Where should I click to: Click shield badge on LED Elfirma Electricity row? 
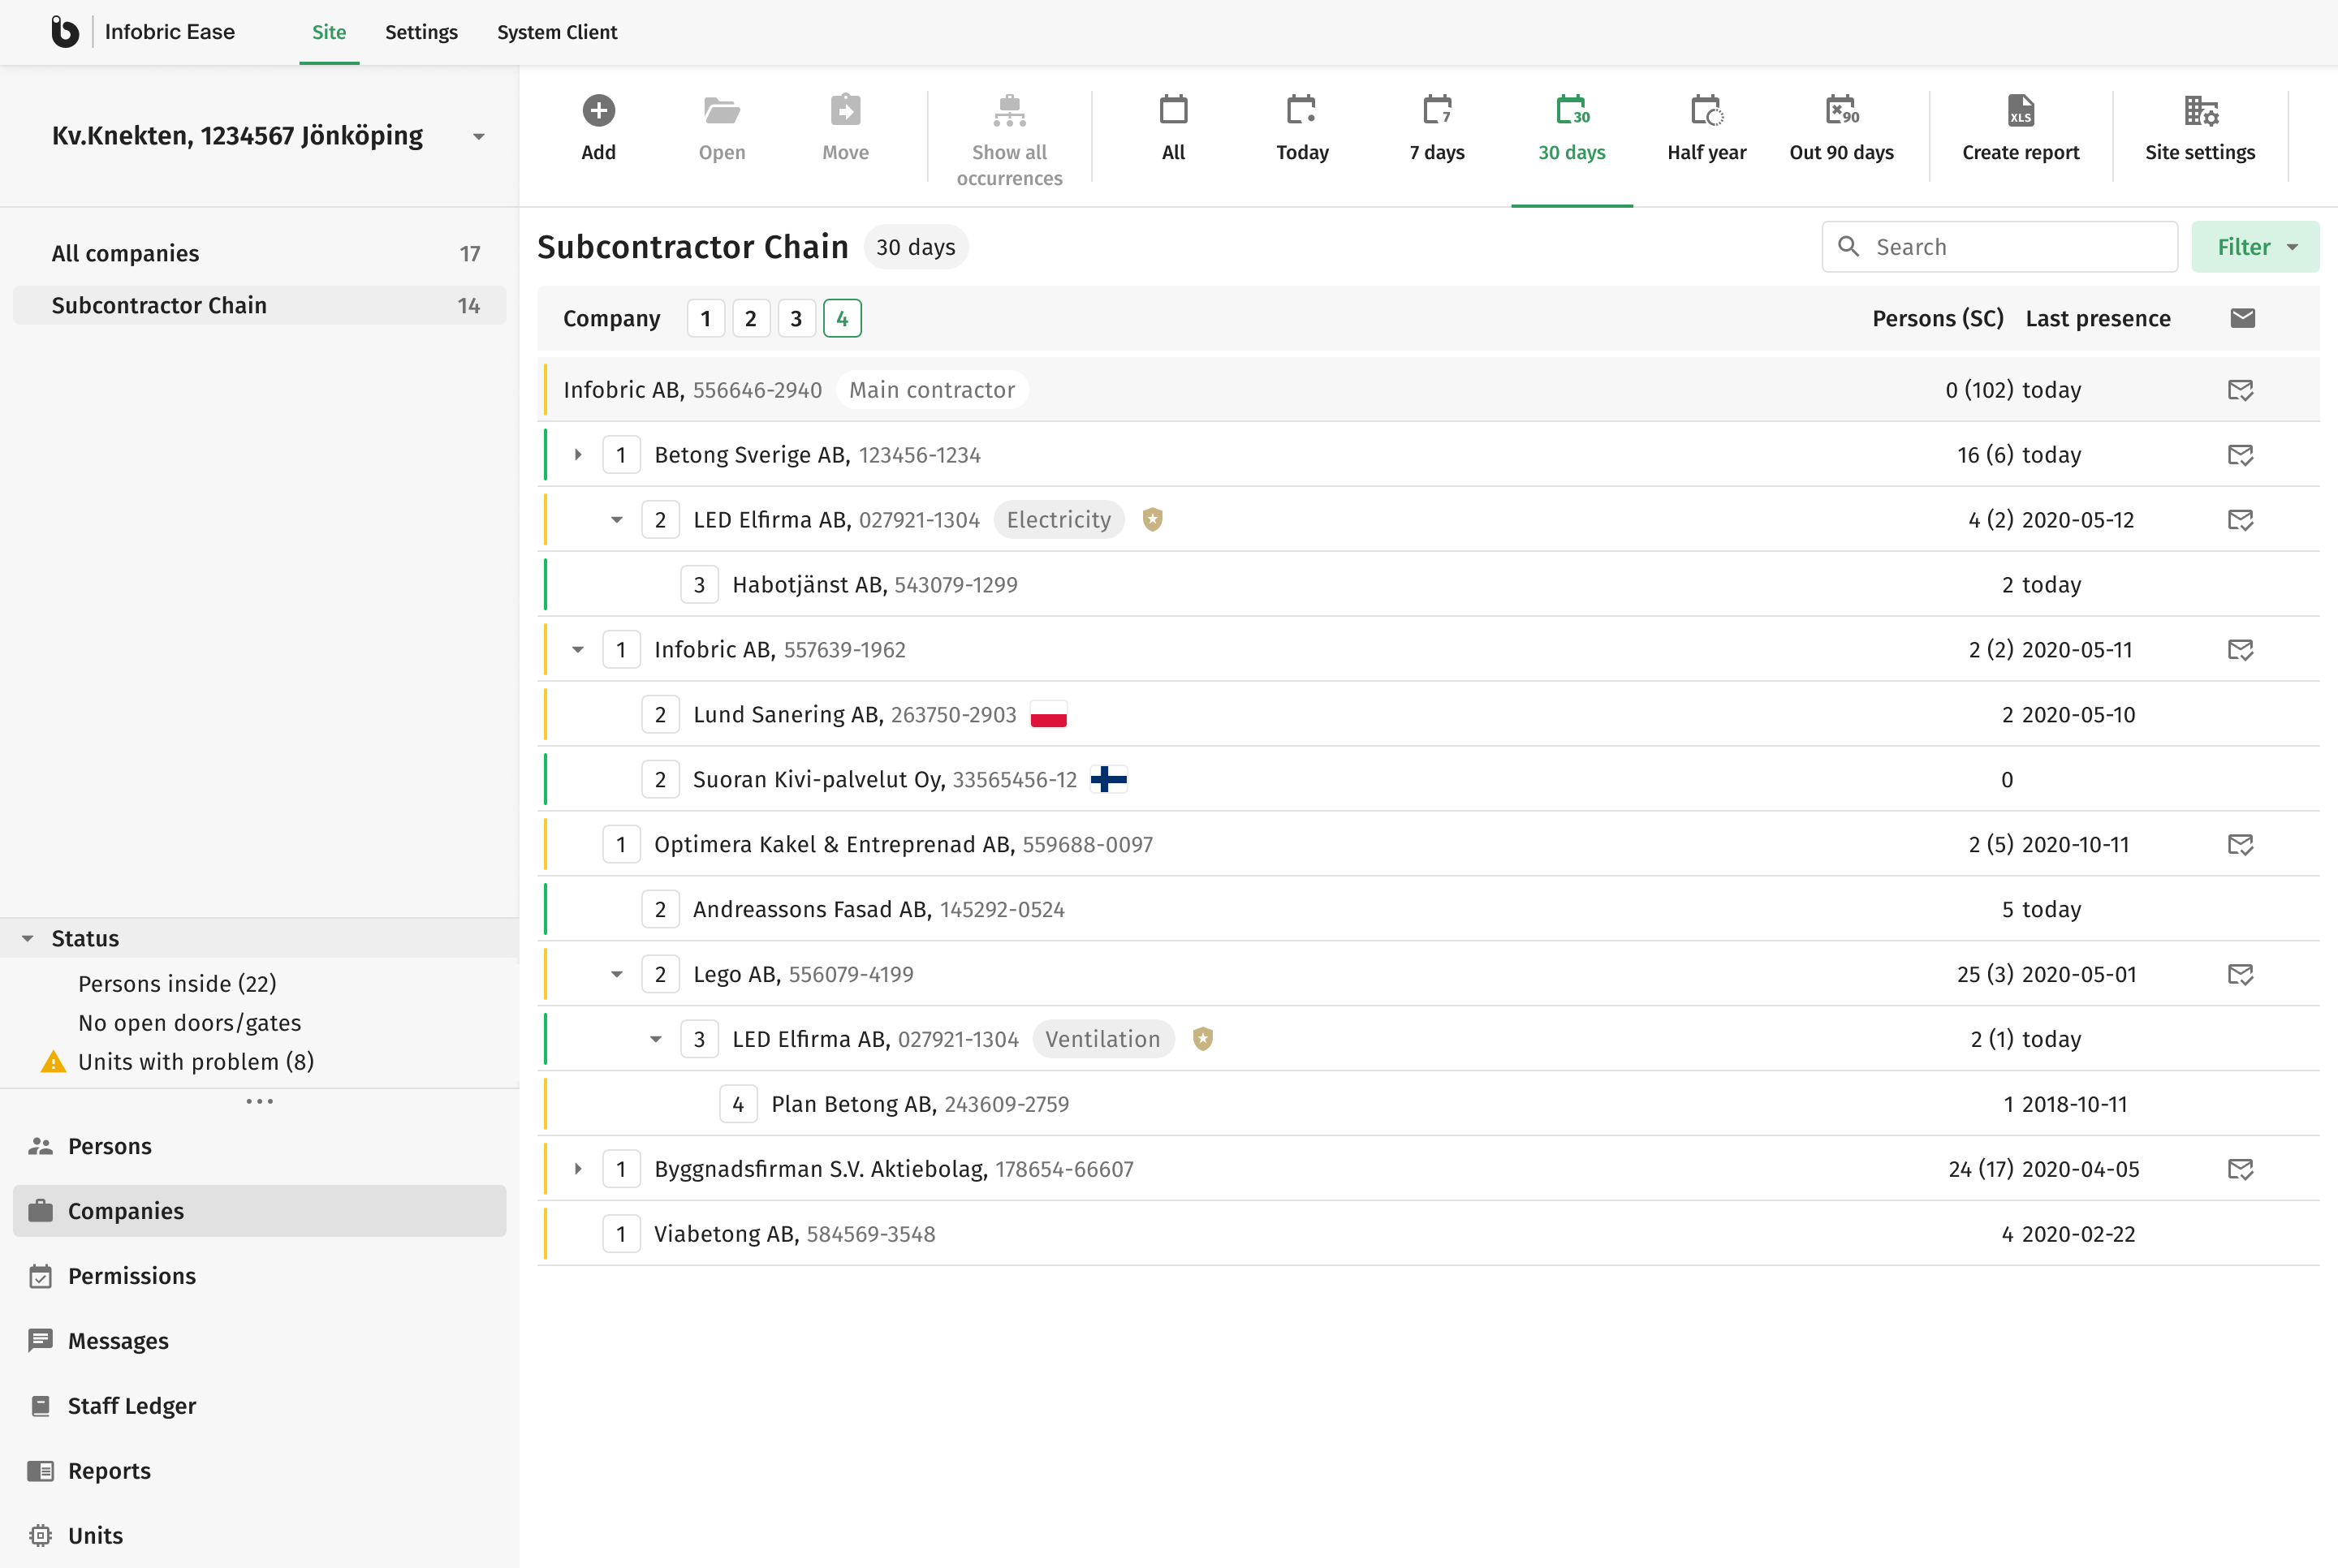pos(1152,520)
